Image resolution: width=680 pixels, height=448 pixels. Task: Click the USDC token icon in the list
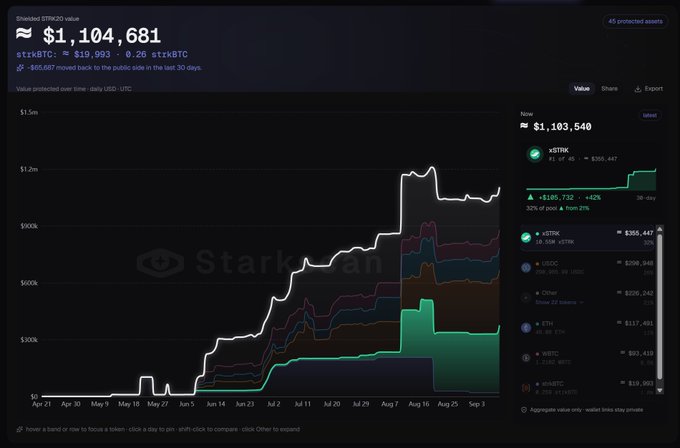tap(526, 268)
